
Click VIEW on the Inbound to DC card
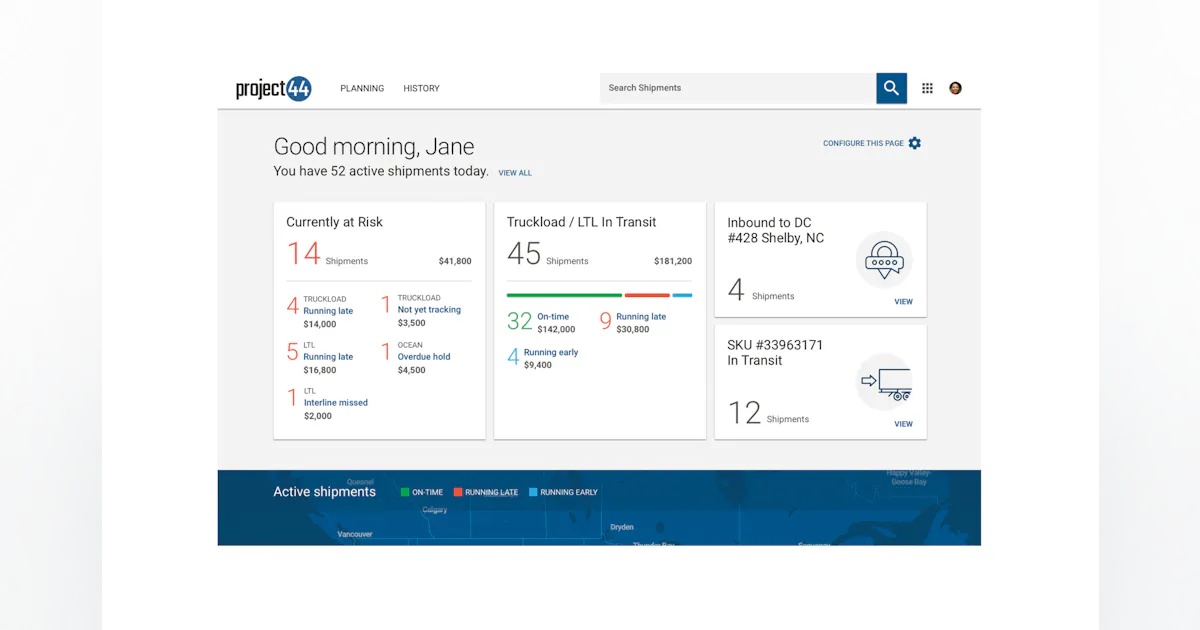pos(903,301)
